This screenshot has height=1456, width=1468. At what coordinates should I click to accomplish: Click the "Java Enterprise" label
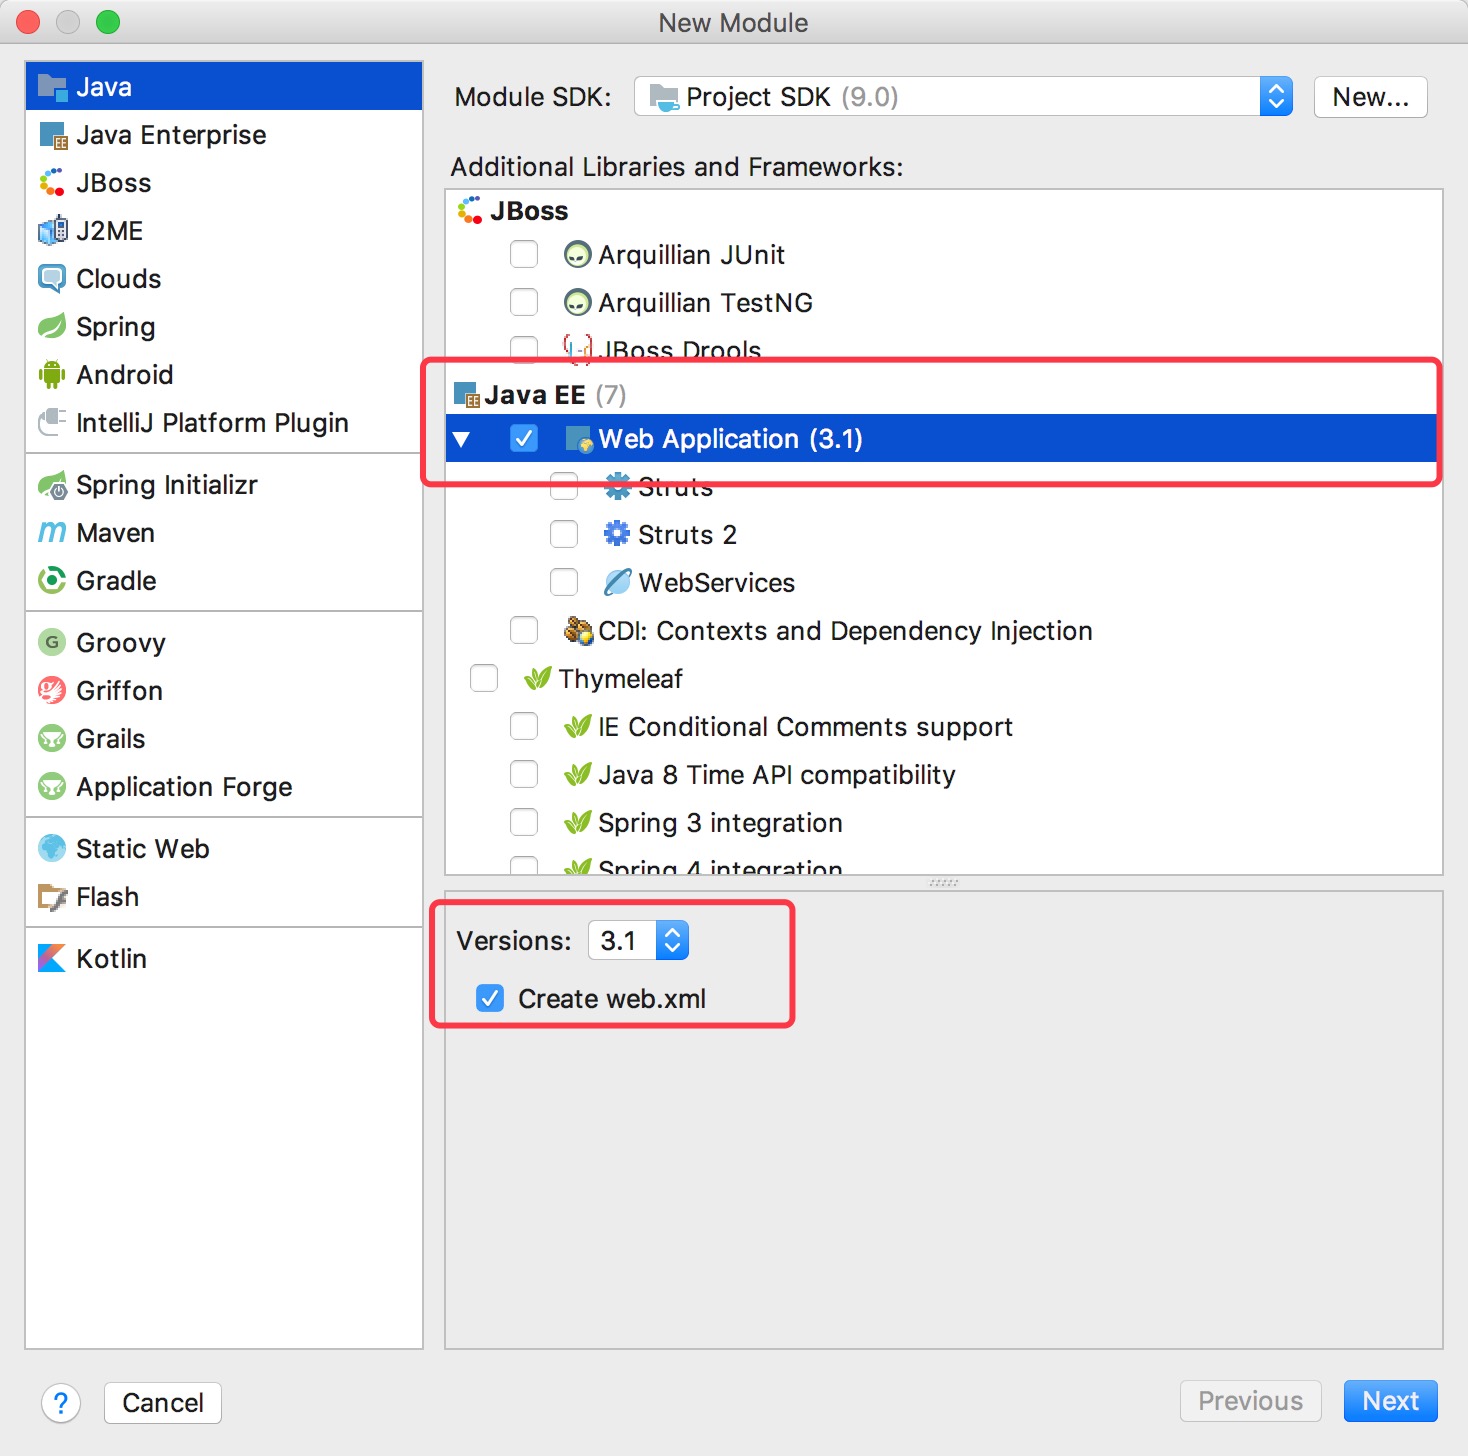coord(171,135)
